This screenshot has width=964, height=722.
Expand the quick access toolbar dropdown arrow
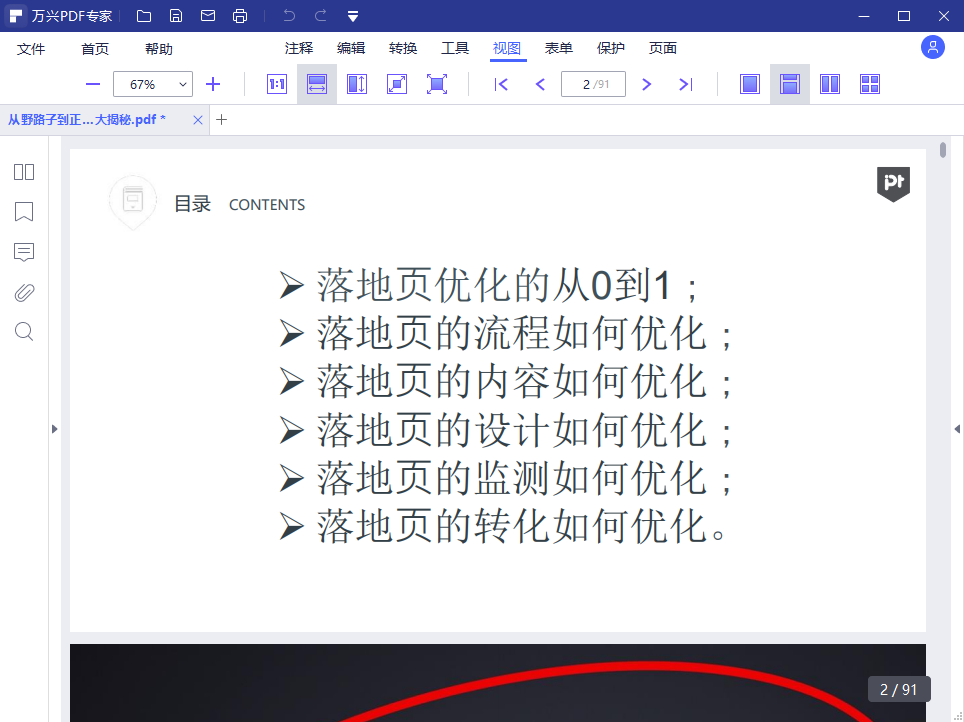(352, 16)
